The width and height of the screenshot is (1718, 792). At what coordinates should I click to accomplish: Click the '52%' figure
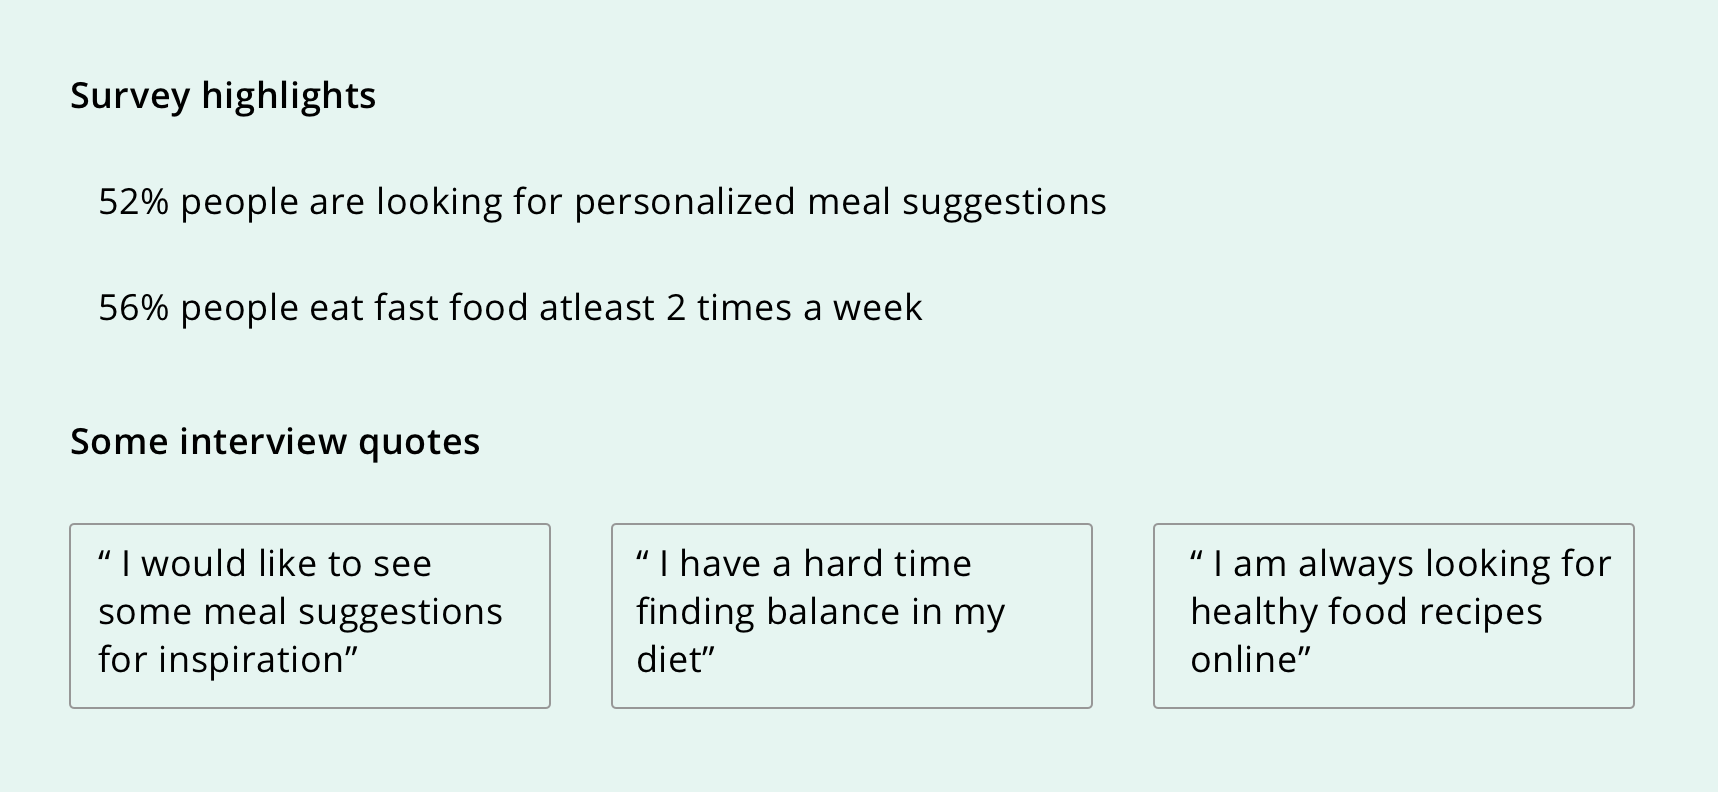point(134,203)
